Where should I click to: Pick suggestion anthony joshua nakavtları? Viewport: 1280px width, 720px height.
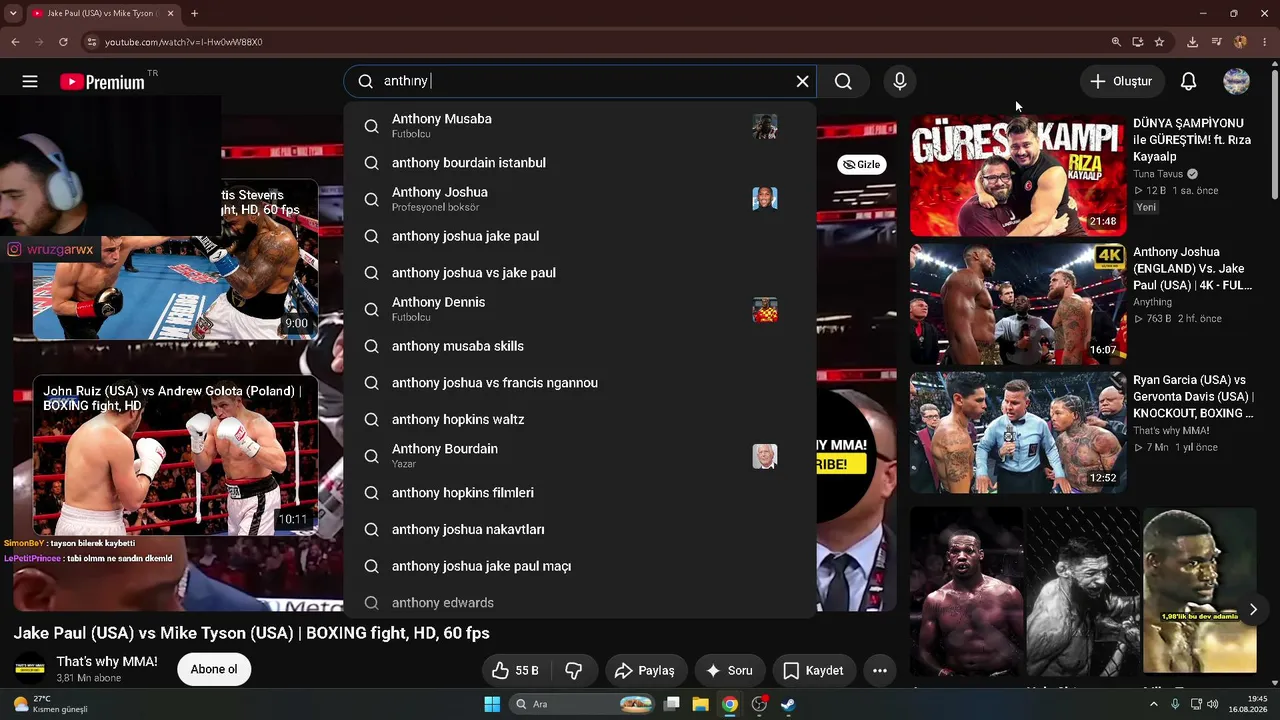[x=580, y=530]
